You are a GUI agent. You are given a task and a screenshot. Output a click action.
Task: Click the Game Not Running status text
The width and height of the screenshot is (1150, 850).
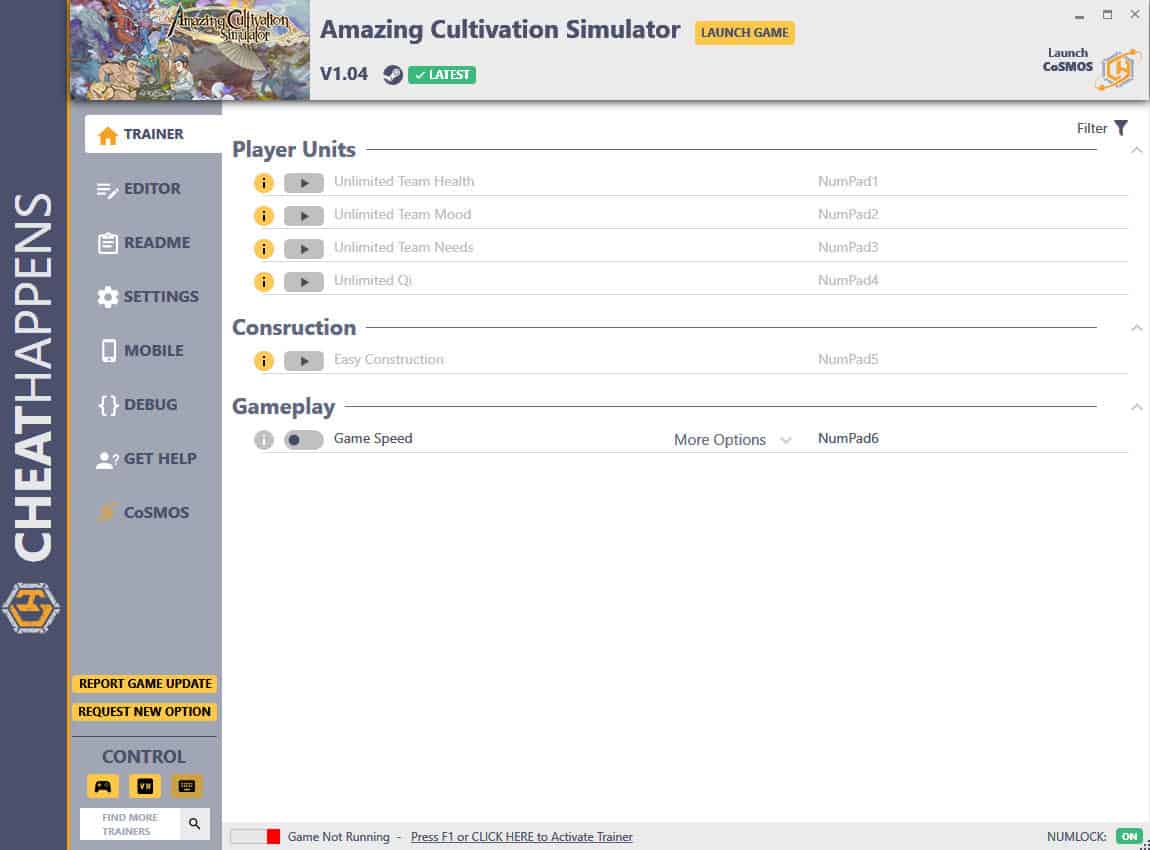(338, 837)
